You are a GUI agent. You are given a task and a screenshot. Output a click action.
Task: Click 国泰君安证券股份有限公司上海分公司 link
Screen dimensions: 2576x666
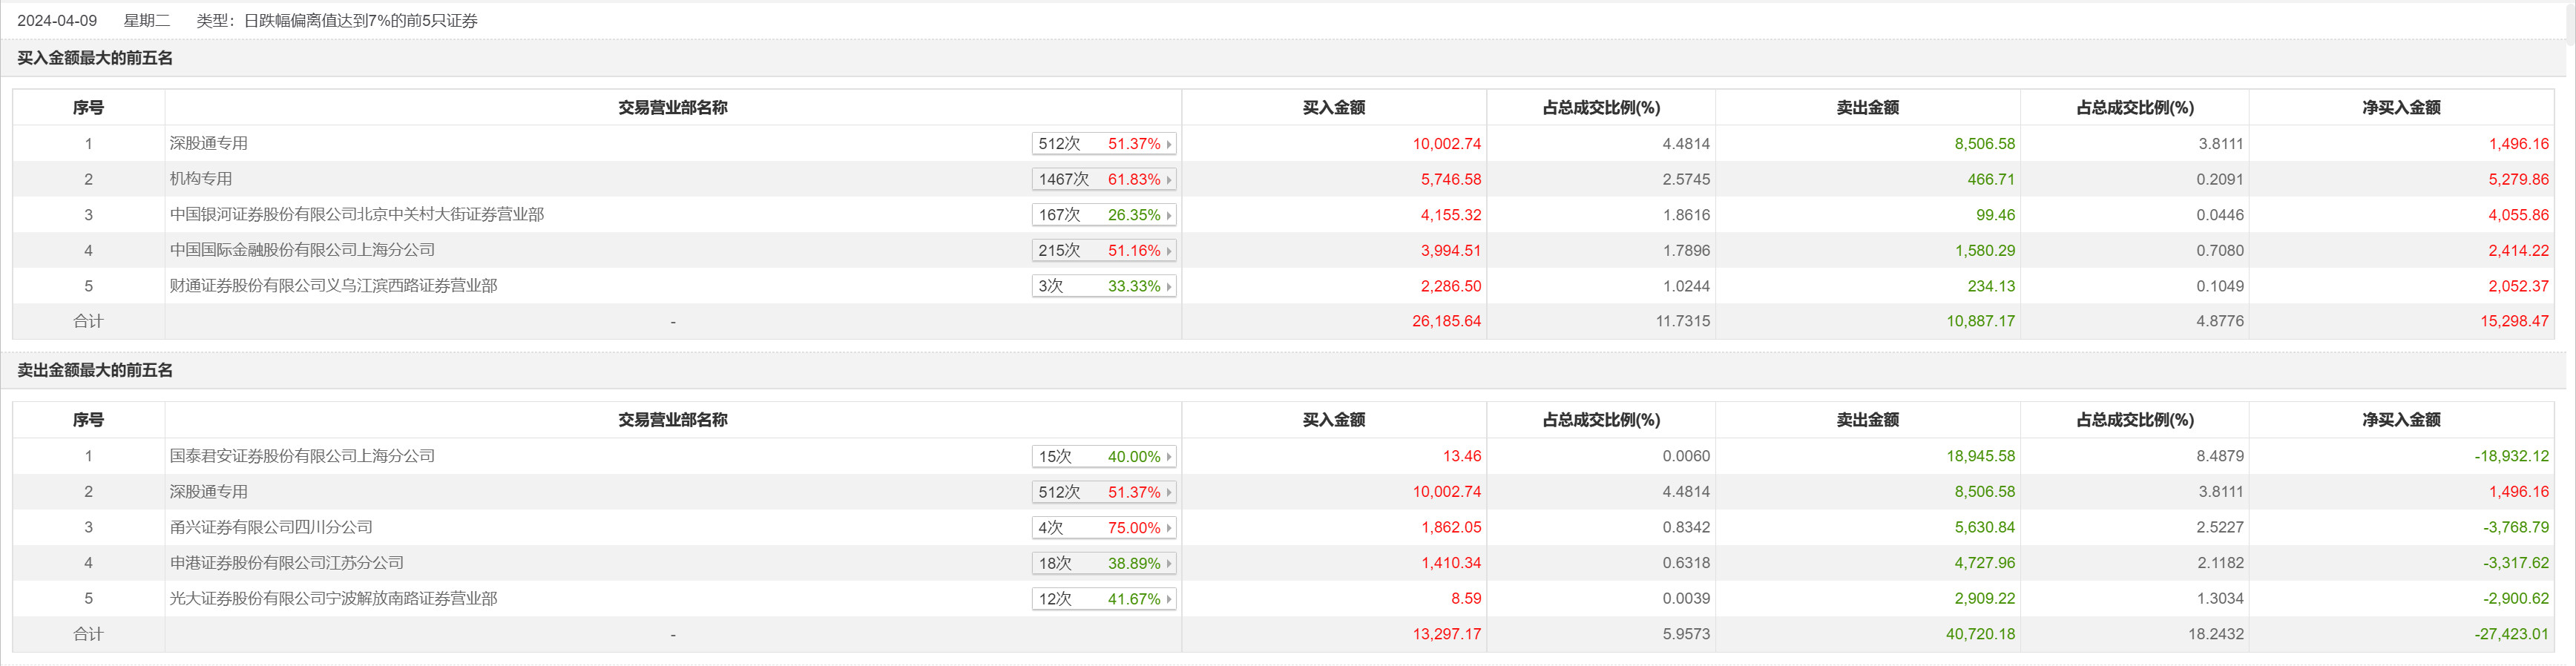[302, 456]
